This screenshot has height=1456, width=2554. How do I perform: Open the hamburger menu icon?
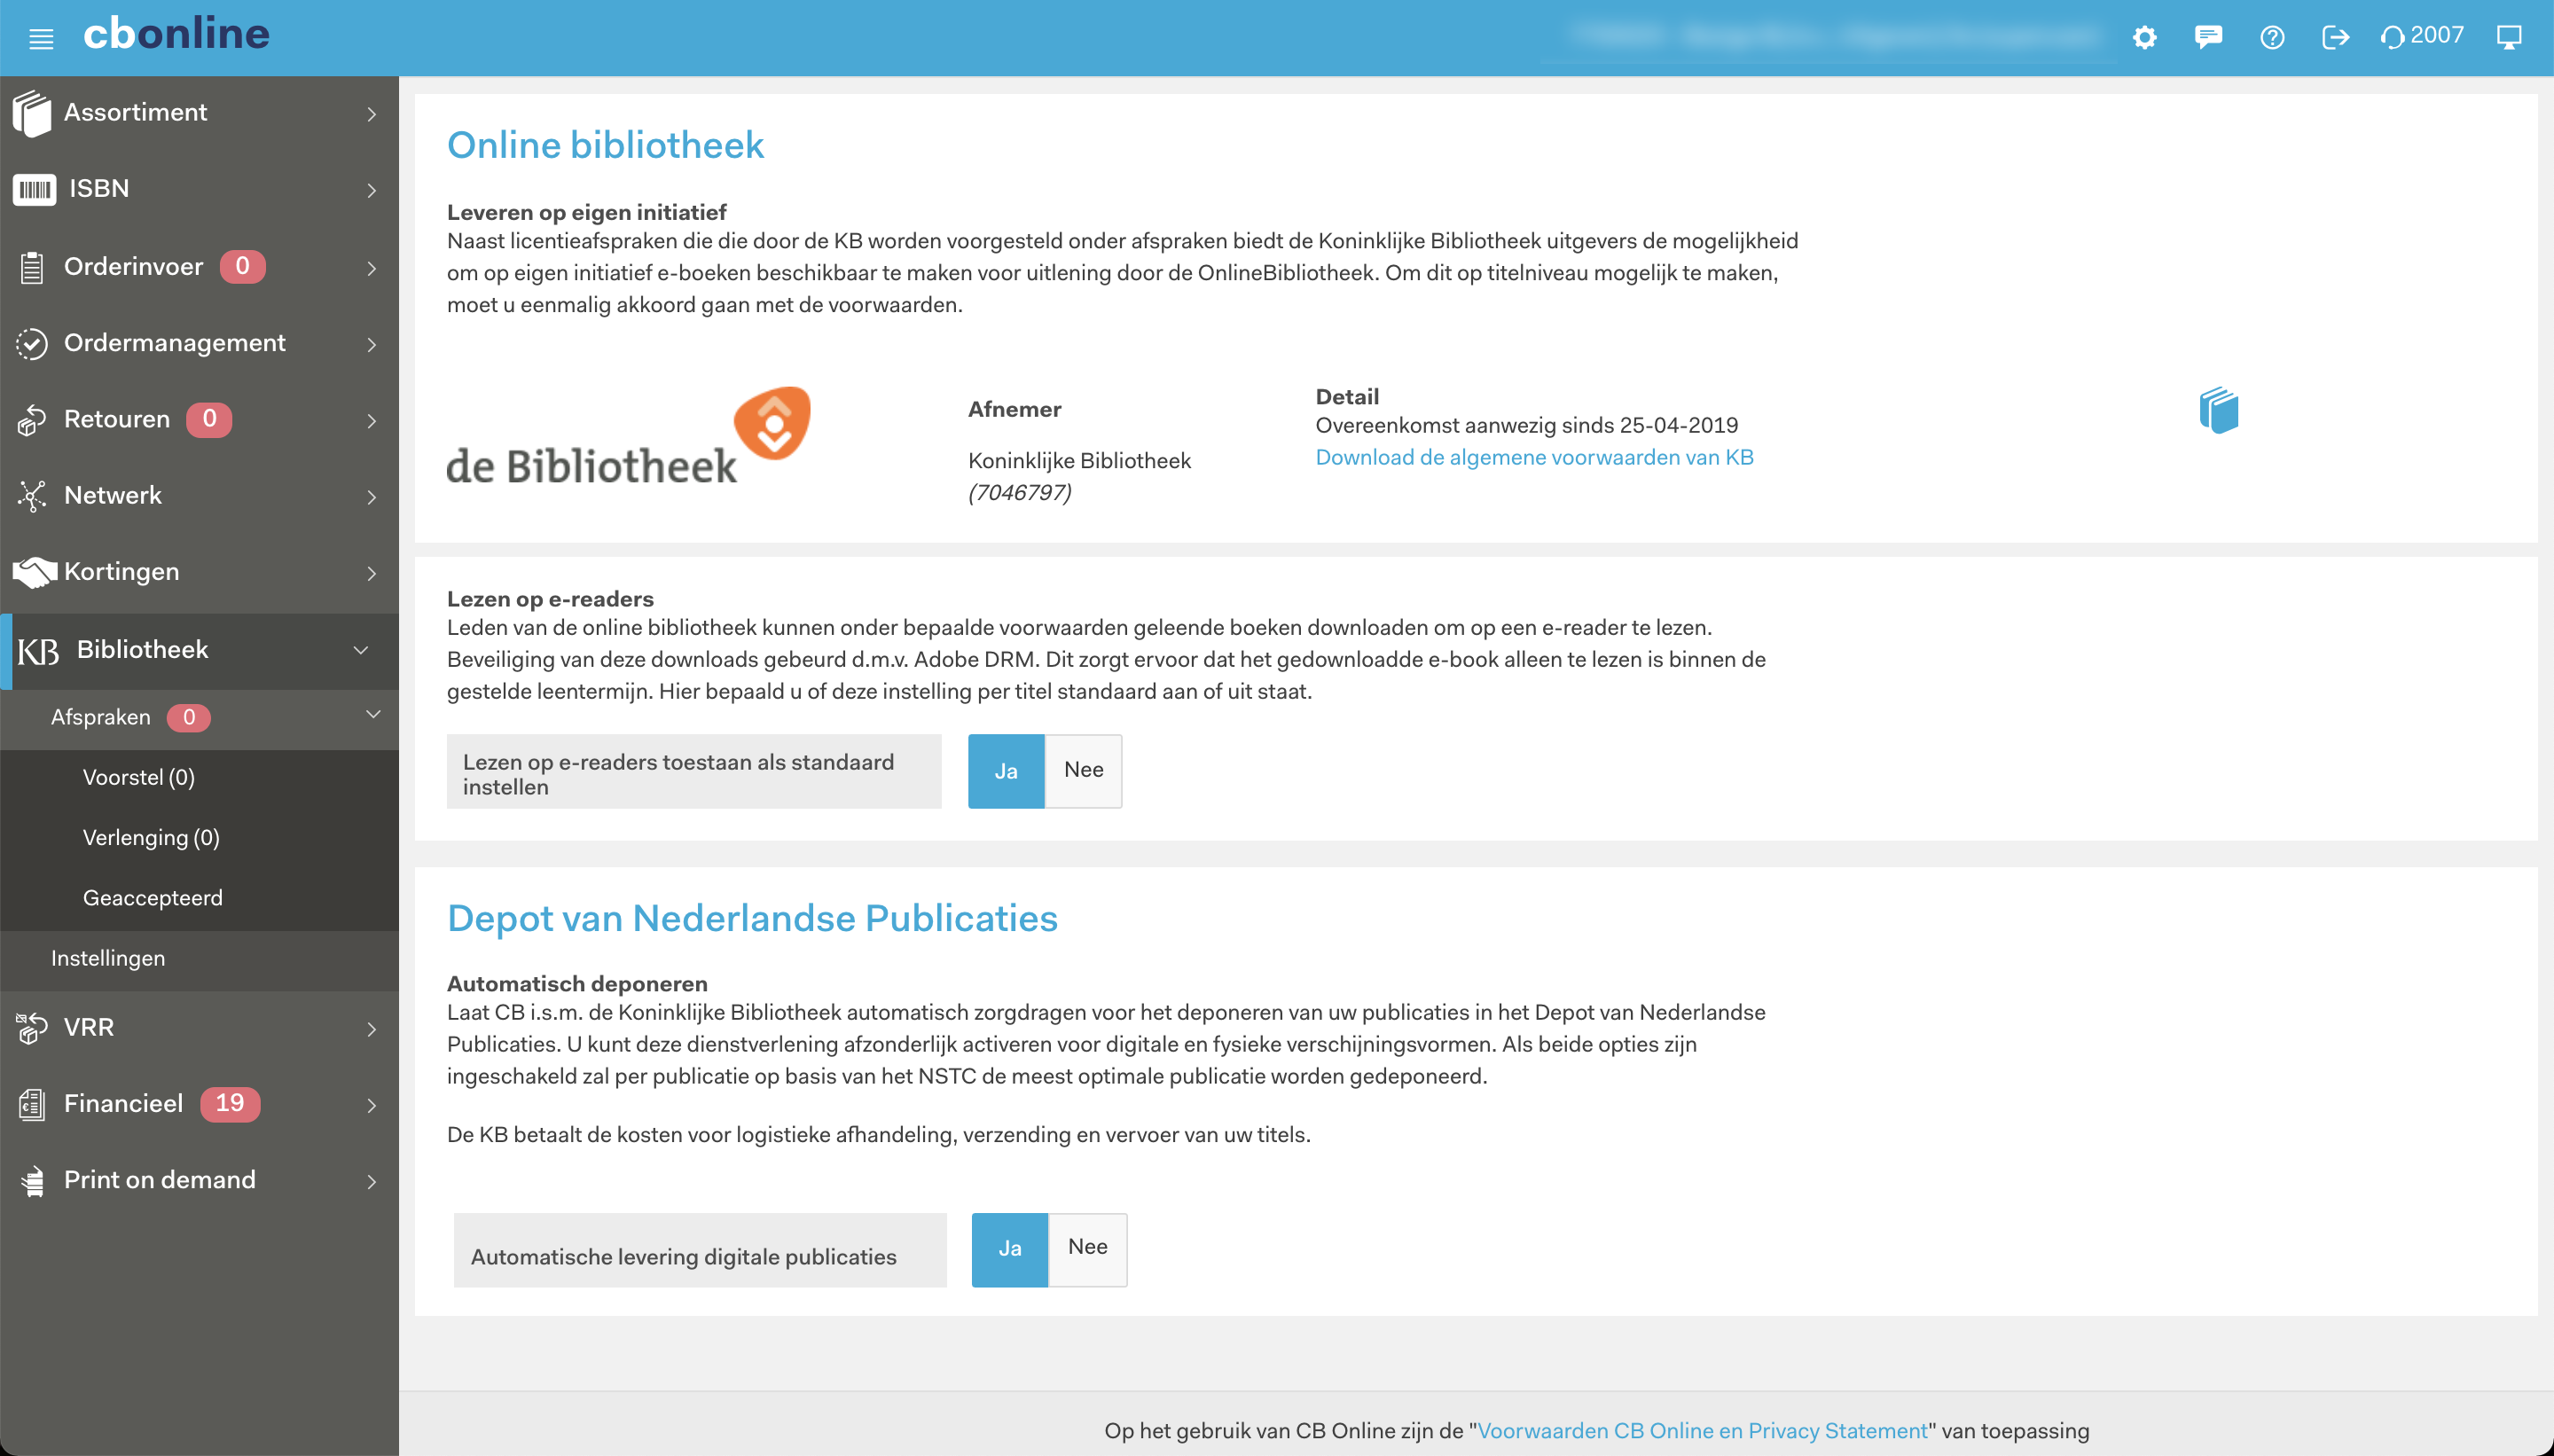tap(41, 39)
